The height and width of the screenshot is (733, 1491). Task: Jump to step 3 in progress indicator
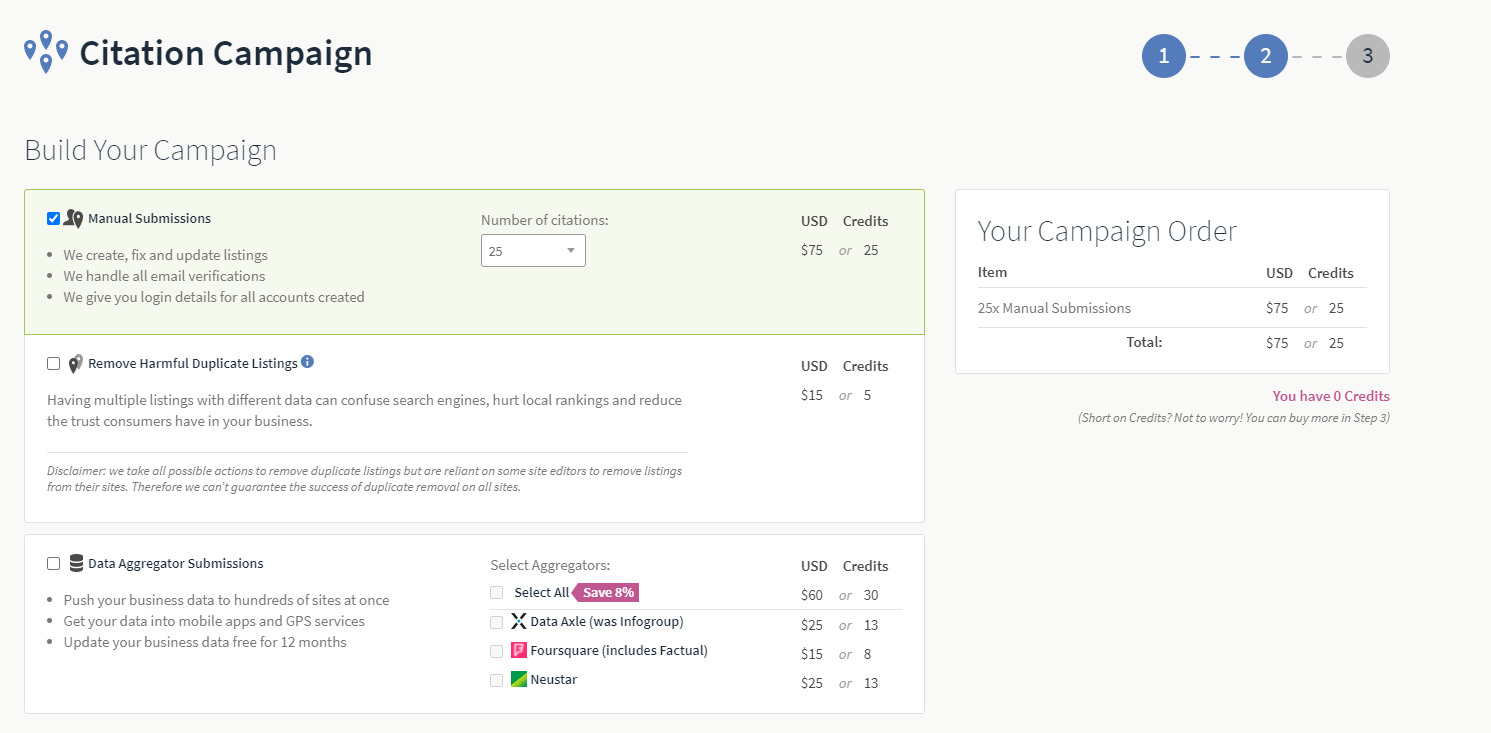(x=1367, y=57)
